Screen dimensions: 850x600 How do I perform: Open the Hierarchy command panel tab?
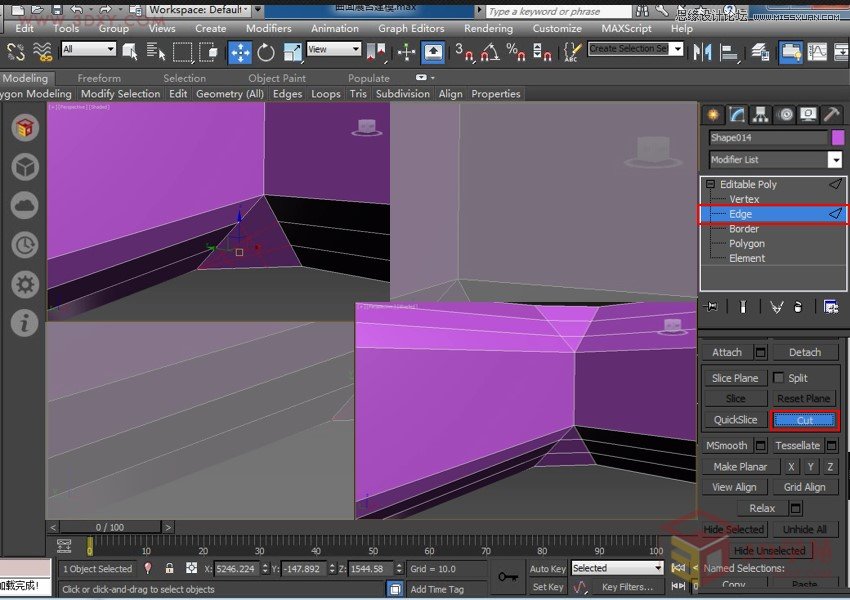pyautogui.click(x=761, y=114)
